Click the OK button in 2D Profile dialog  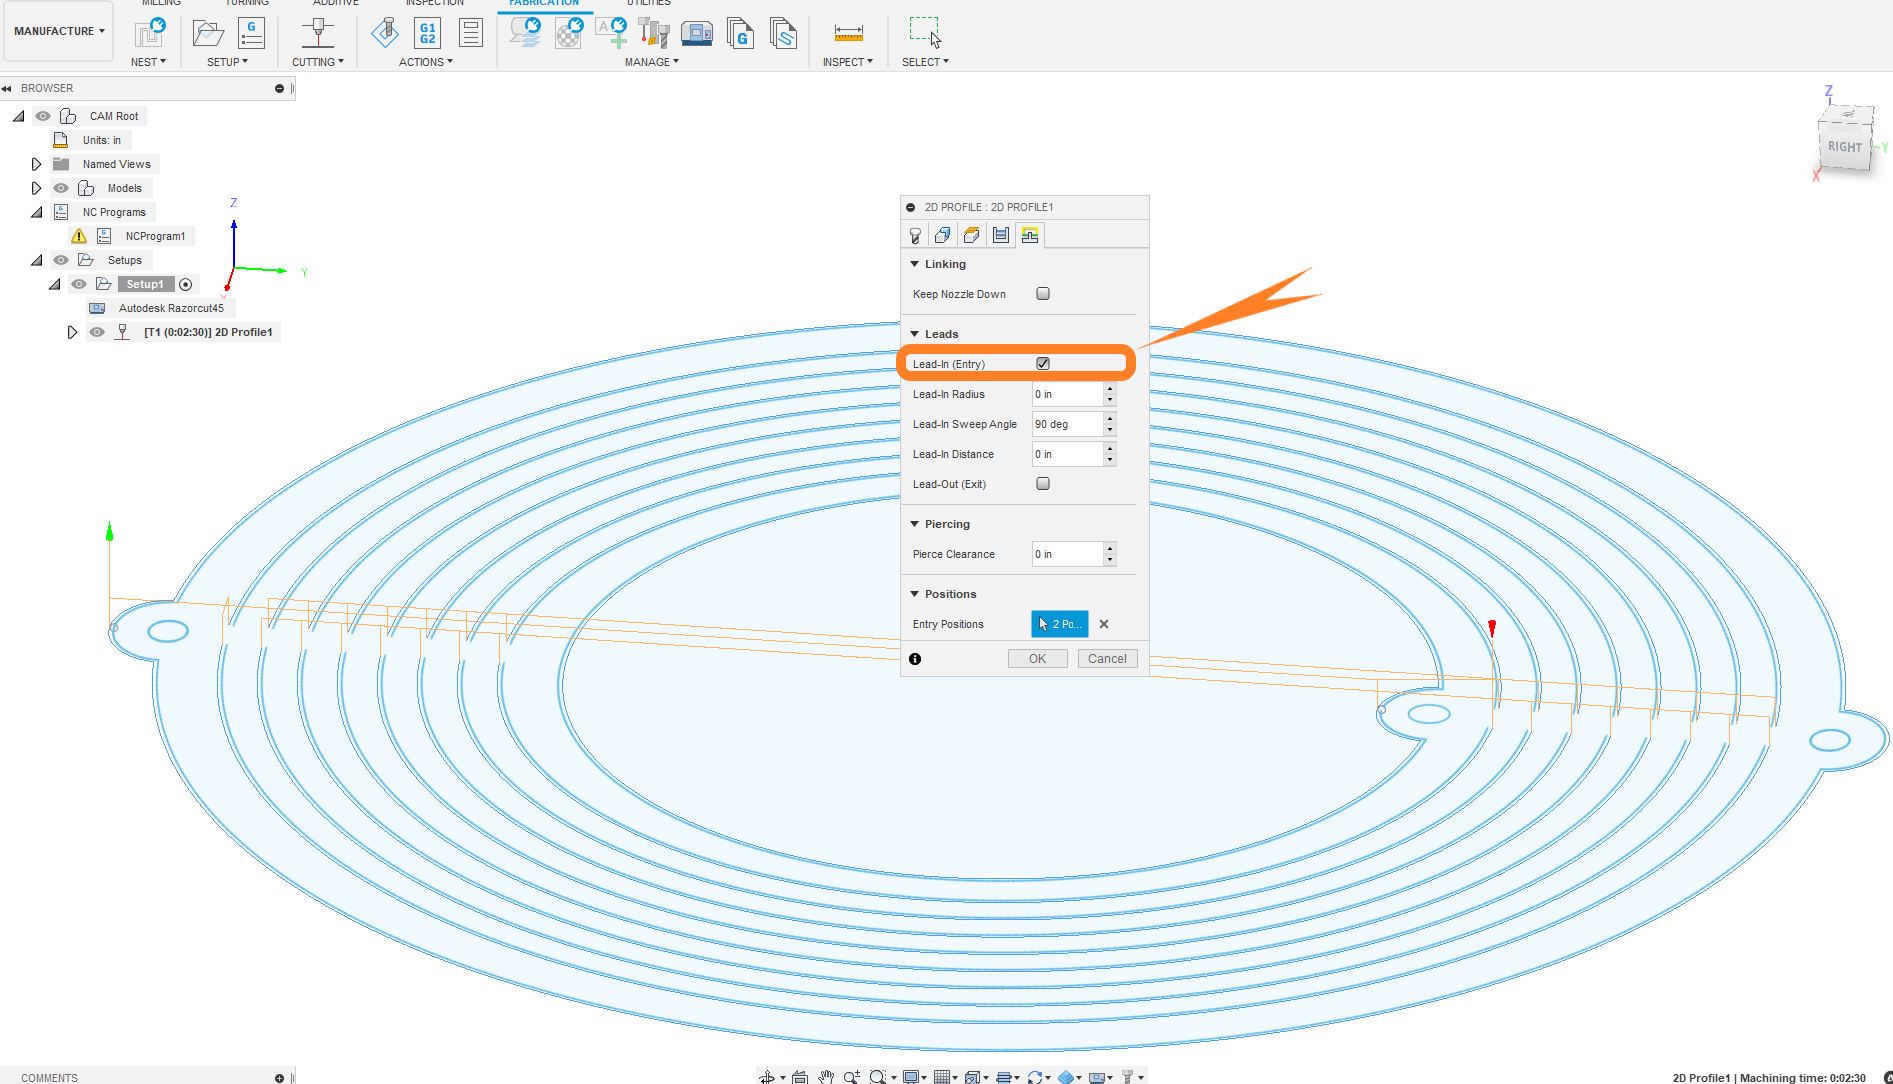tap(1037, 659)
